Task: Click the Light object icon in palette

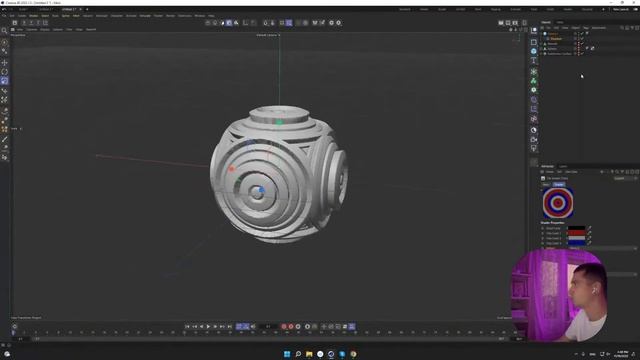Action: 533,149
